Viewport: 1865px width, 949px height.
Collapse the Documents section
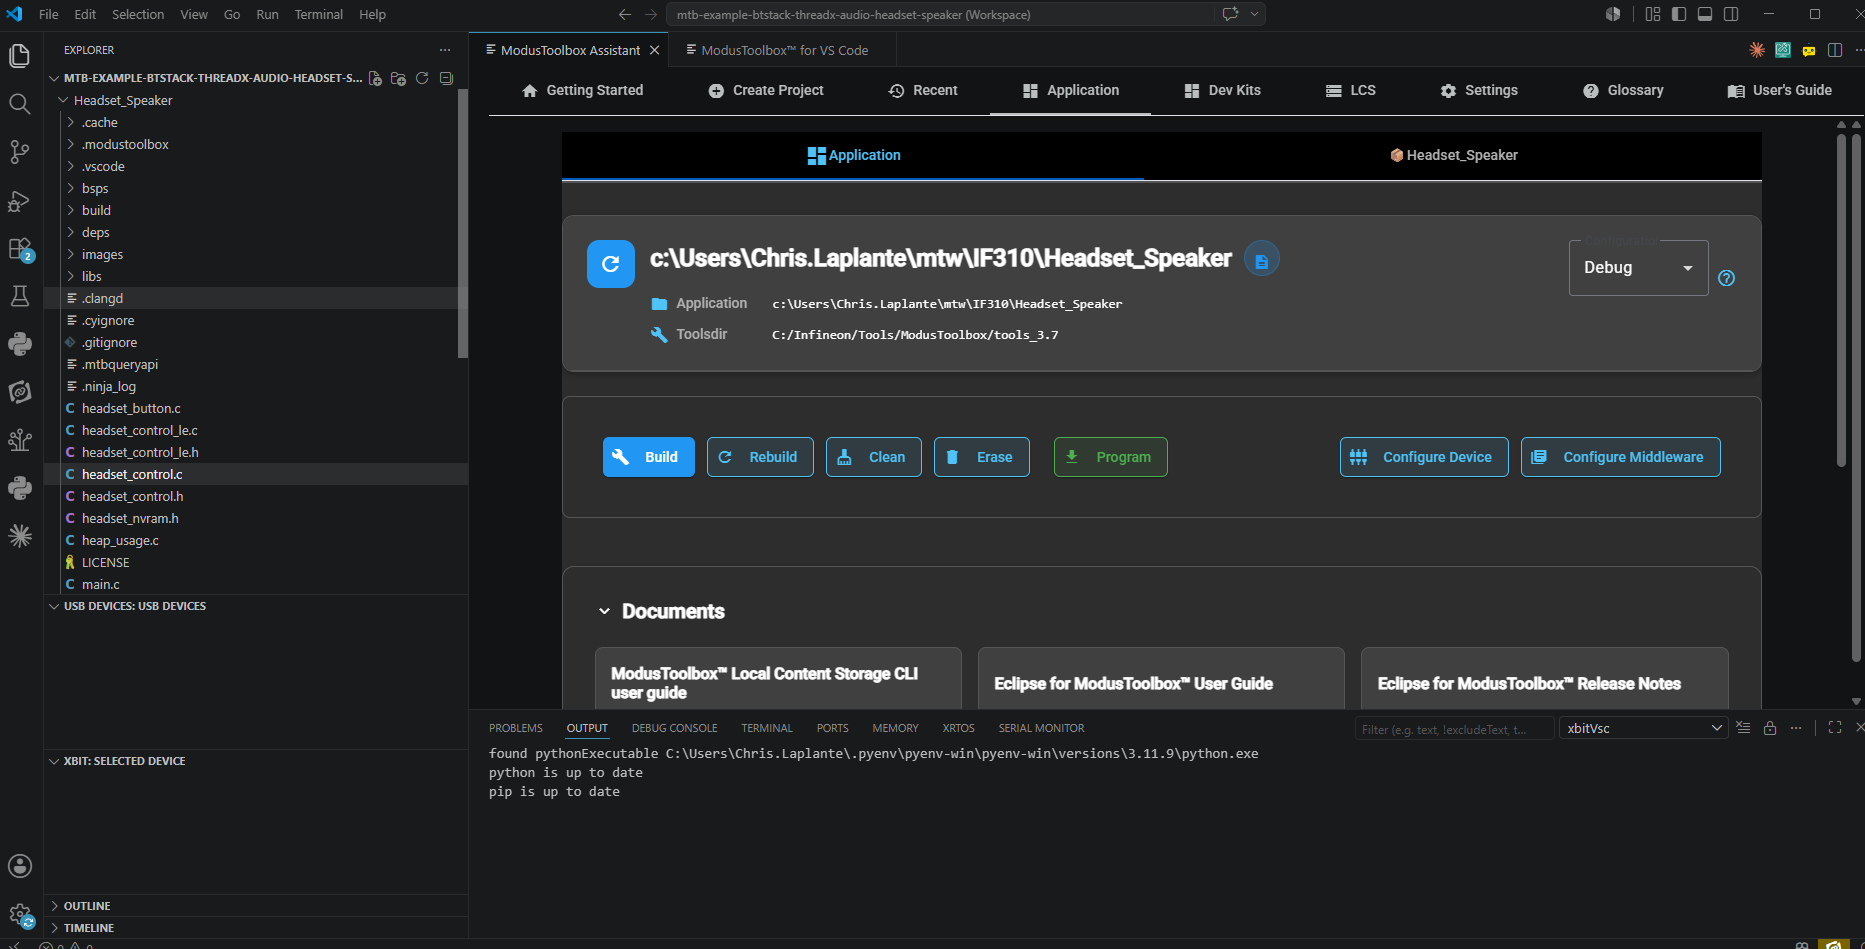604,611
